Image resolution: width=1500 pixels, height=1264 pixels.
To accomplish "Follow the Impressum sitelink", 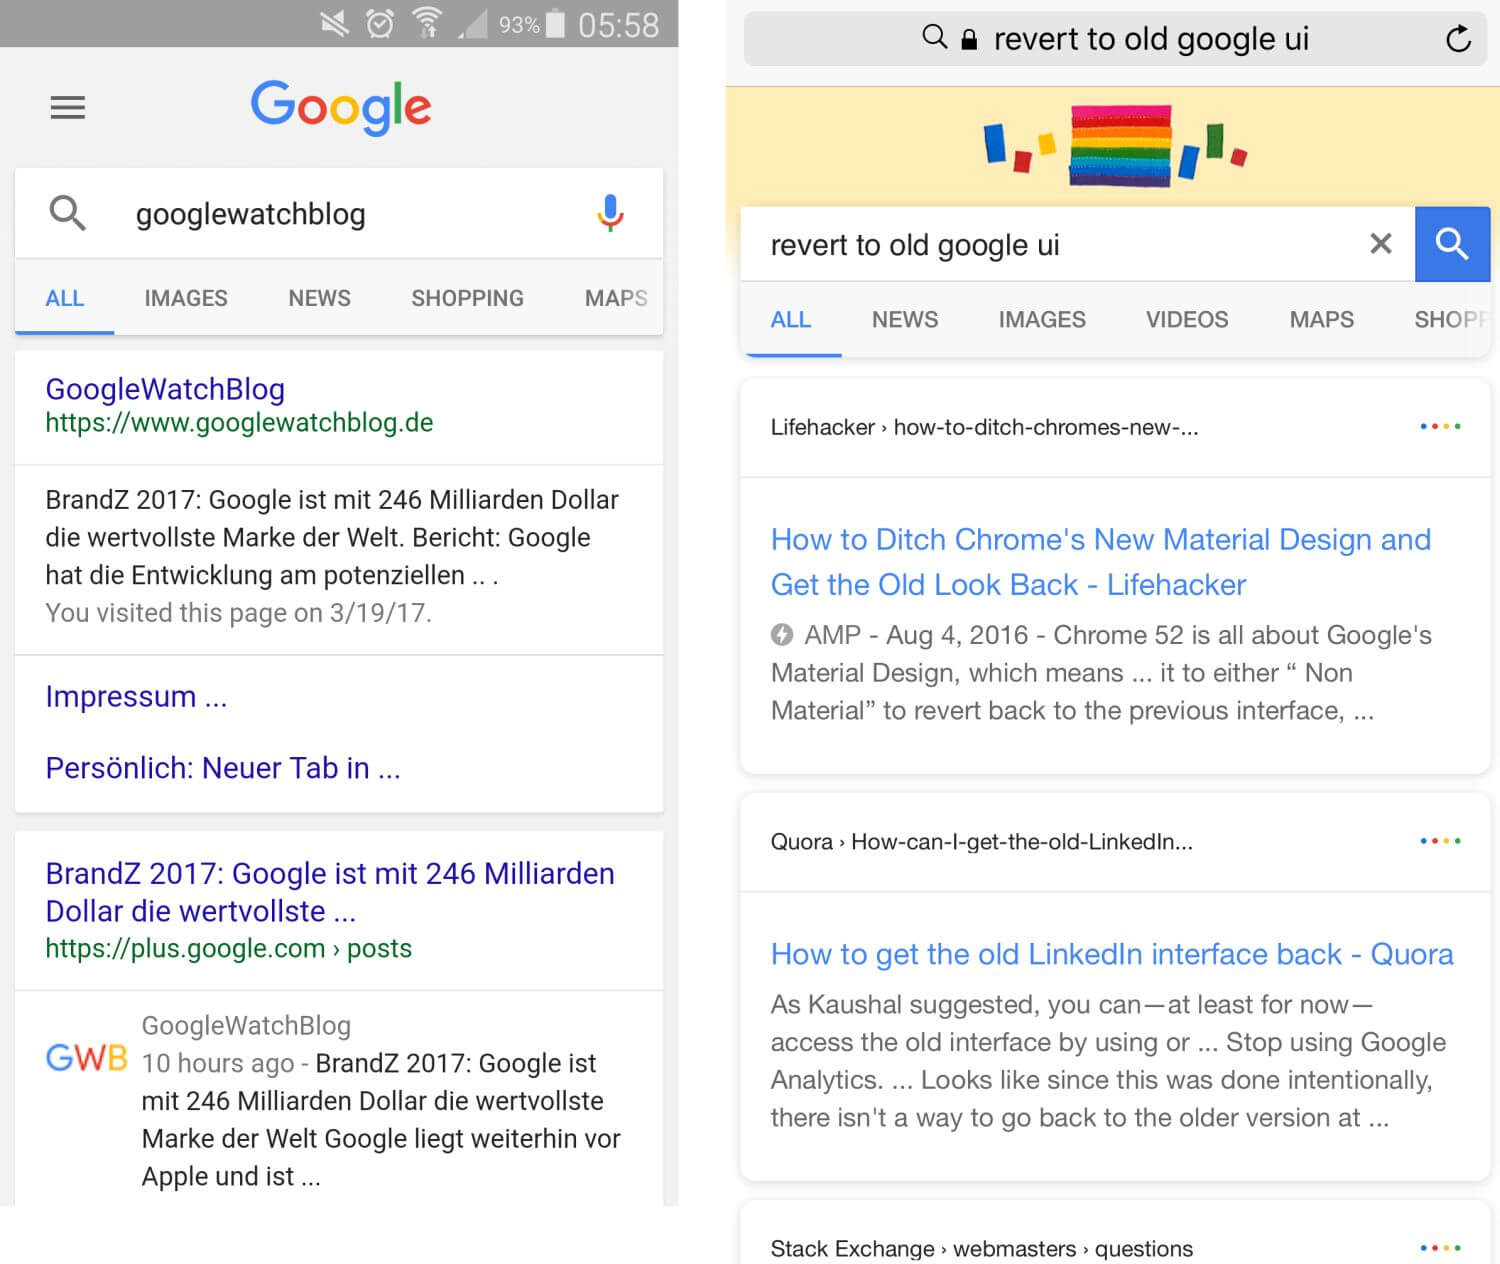I will tap(136, 696).
